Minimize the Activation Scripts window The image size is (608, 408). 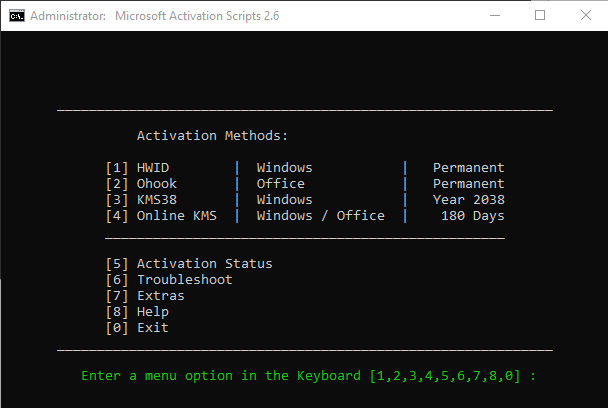click(x=494, y=16)
